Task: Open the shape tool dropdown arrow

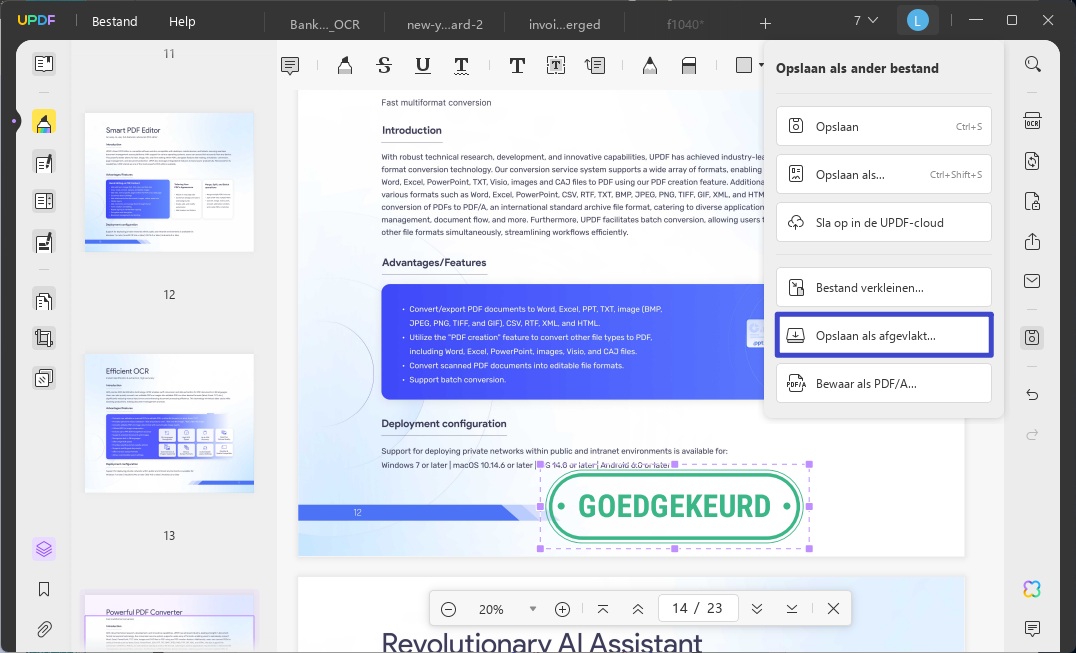Action: coord(761,66)
